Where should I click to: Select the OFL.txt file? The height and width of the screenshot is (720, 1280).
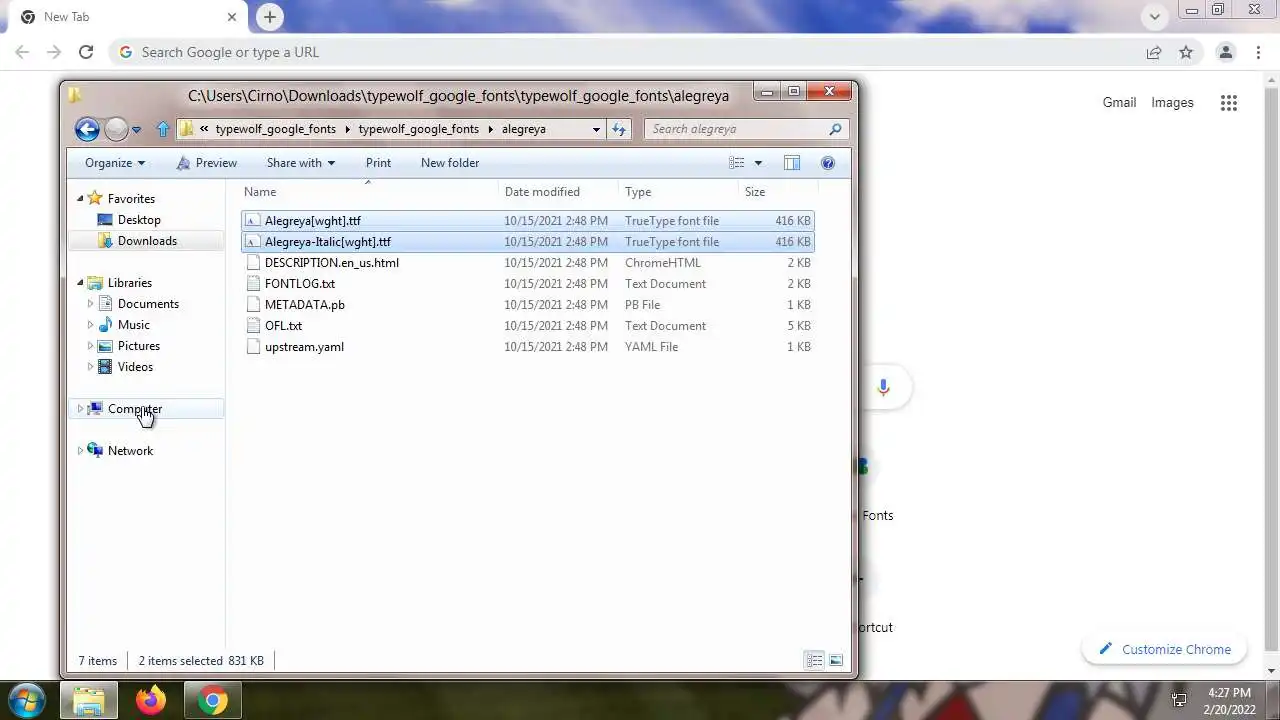coord(528,326)
